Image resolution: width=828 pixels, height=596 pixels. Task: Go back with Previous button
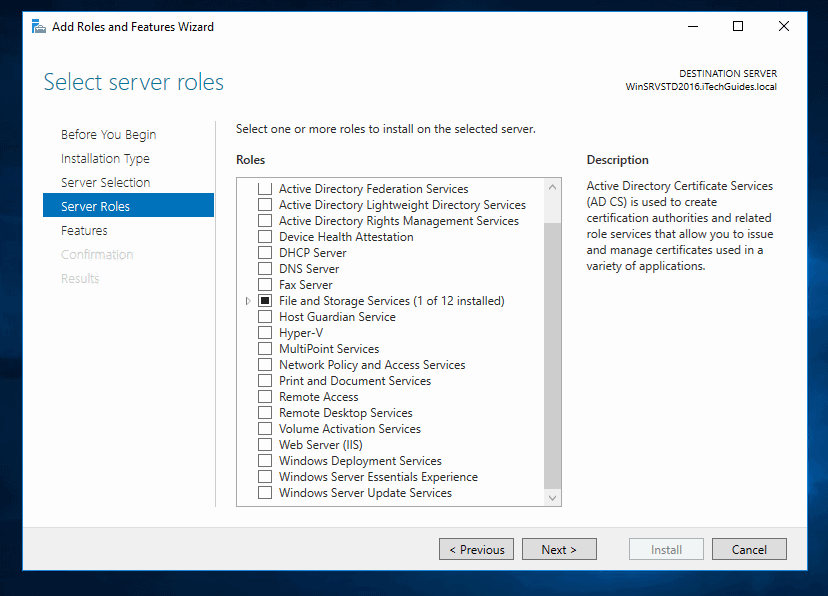click(x=477, y=549)
